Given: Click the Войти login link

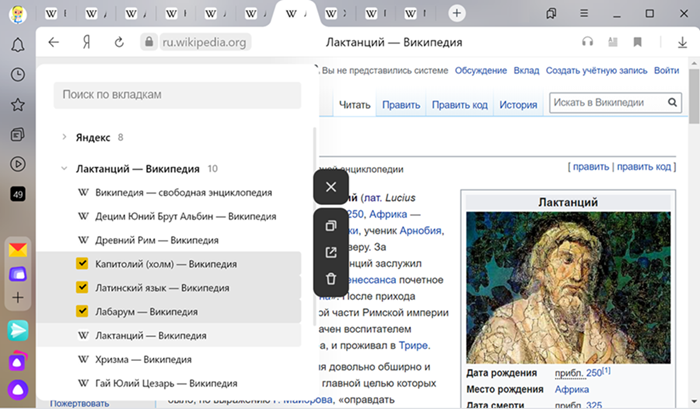Looking at the screenshot, I should point(667,71).
